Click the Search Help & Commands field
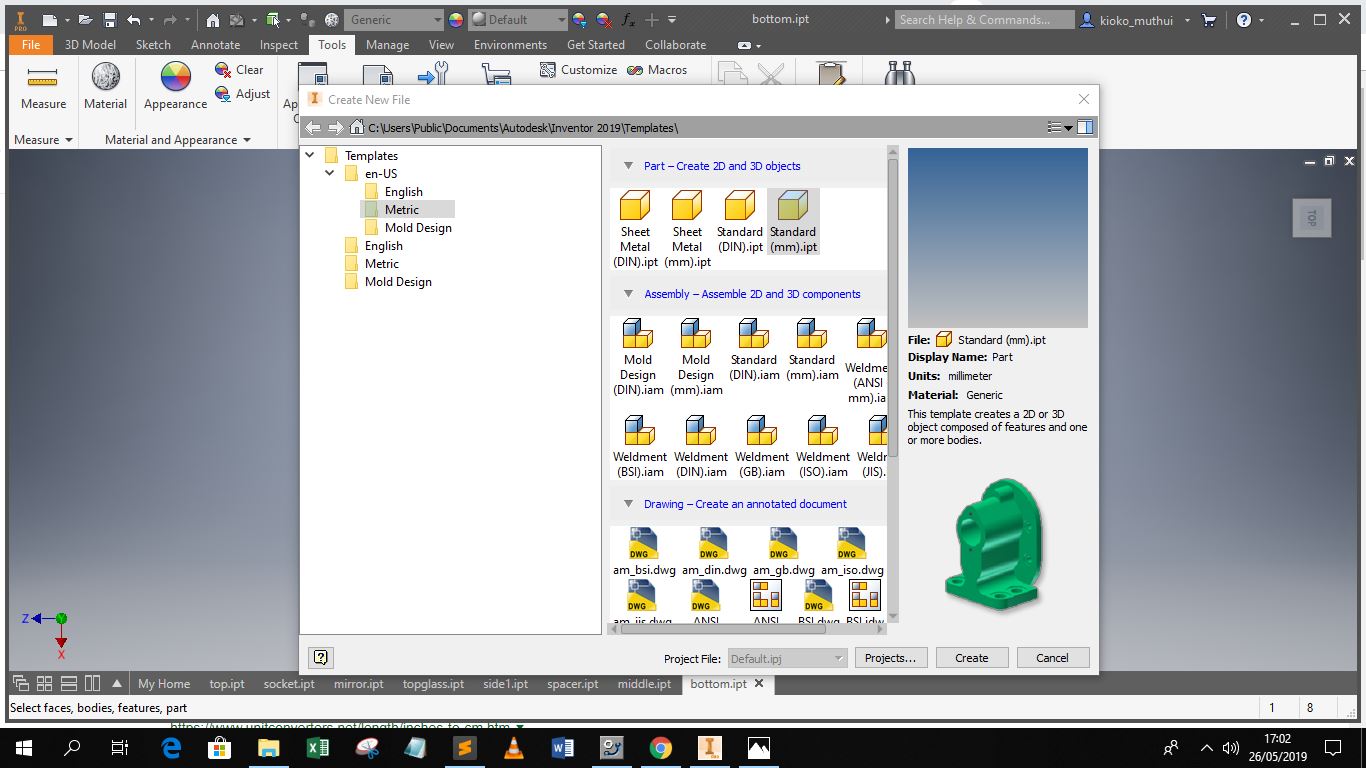Viewport: 1366px width, 768px height. tap(985, 20)
